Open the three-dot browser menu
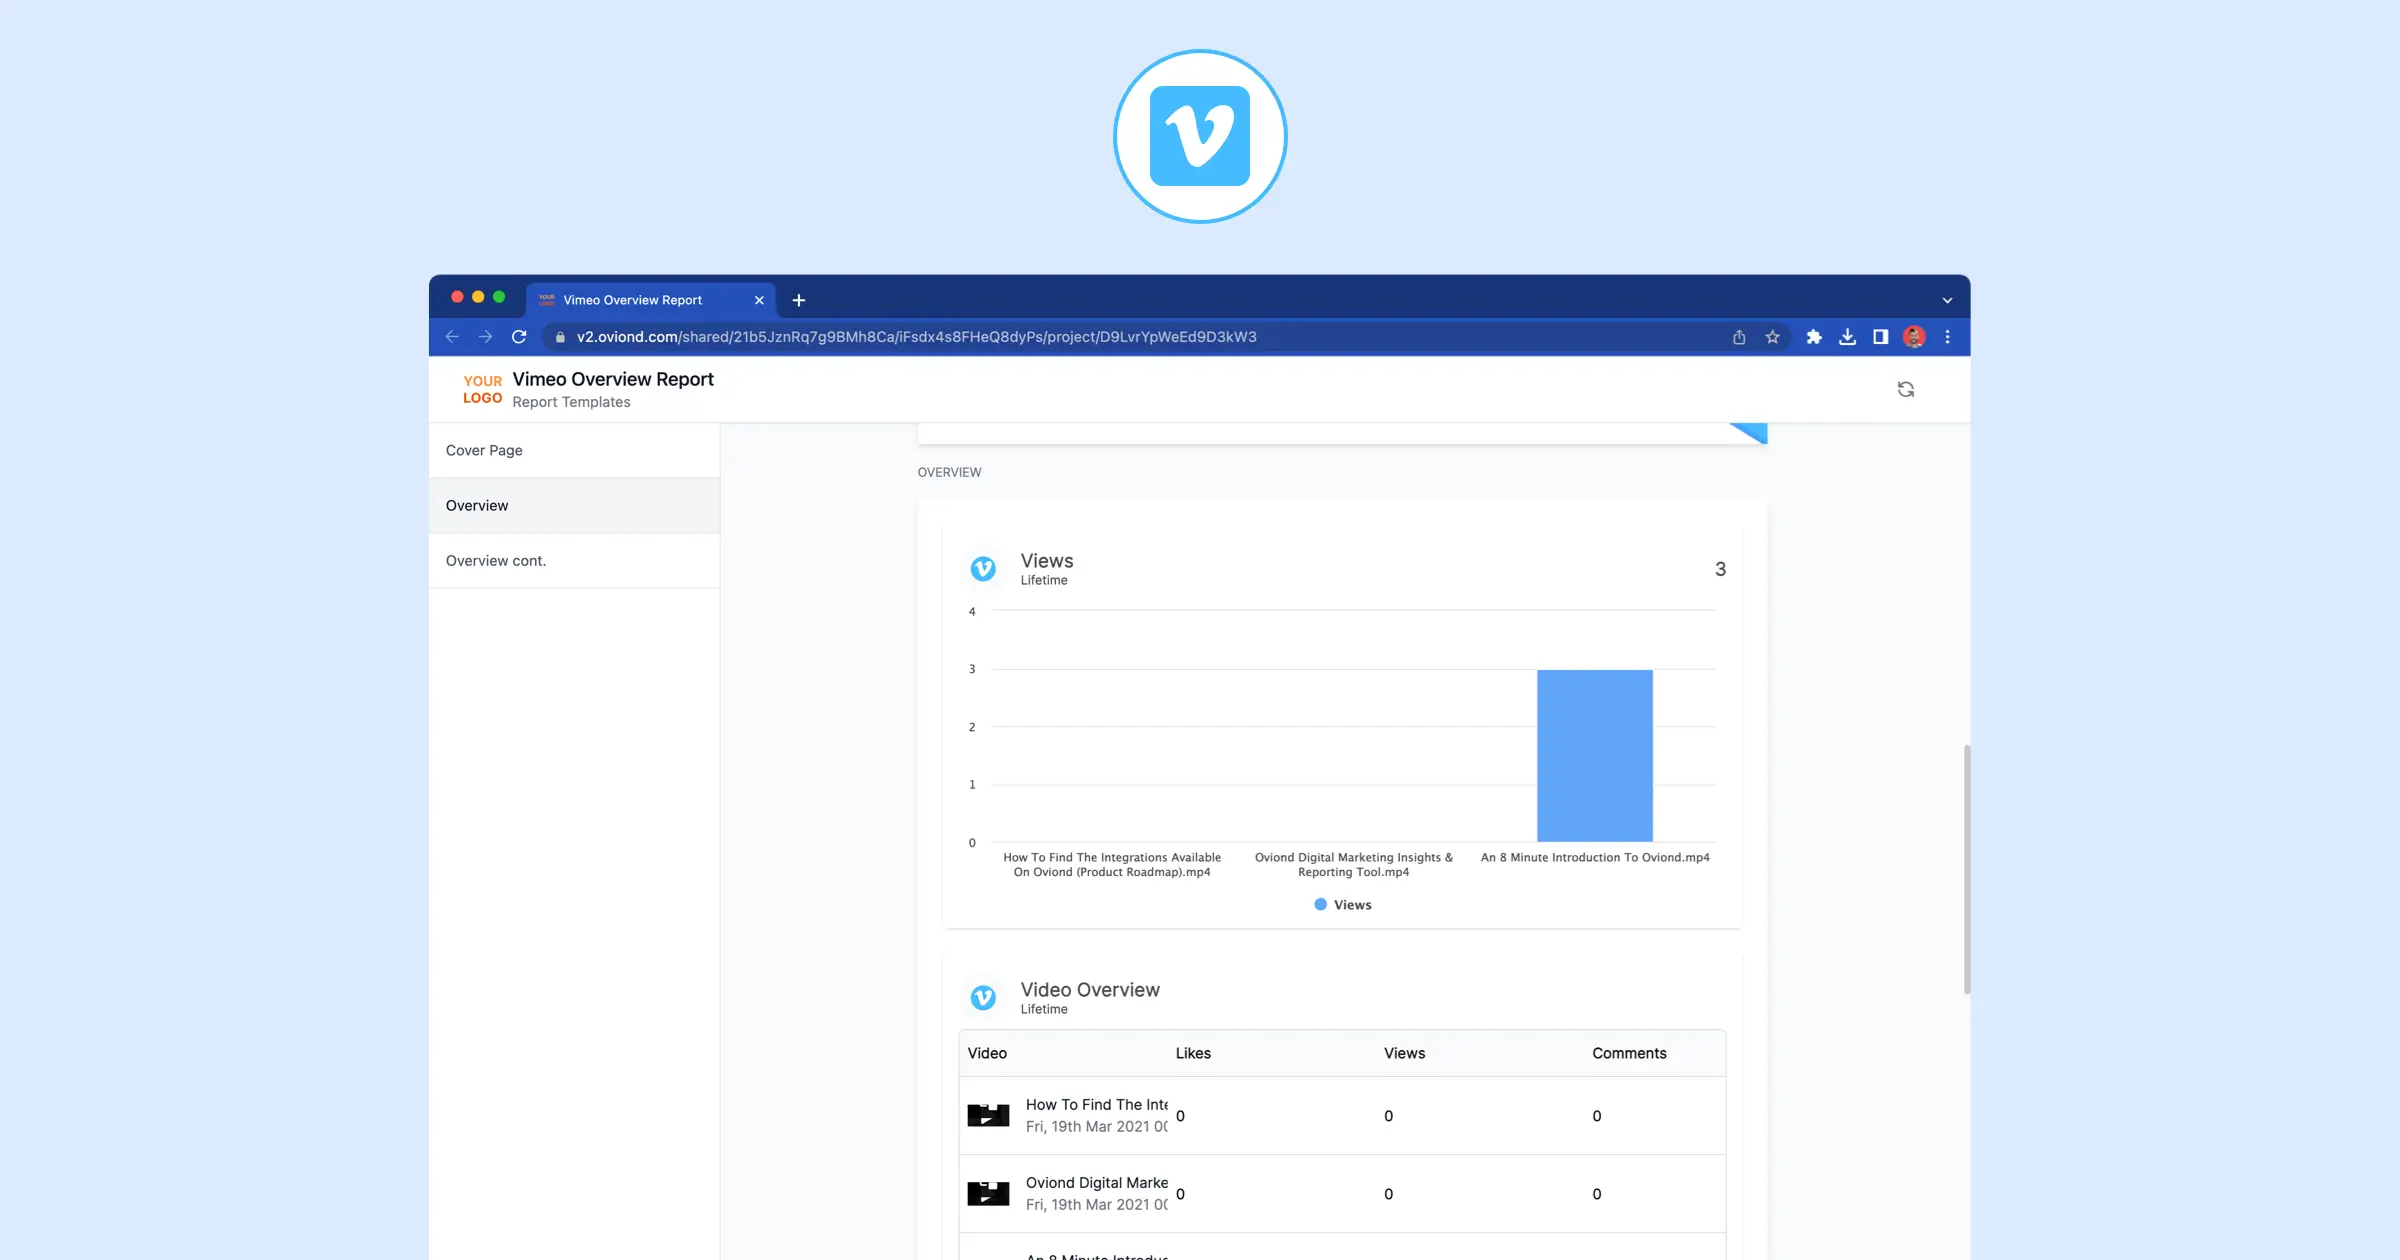2400x1260 pixels. coord(1947,337)
